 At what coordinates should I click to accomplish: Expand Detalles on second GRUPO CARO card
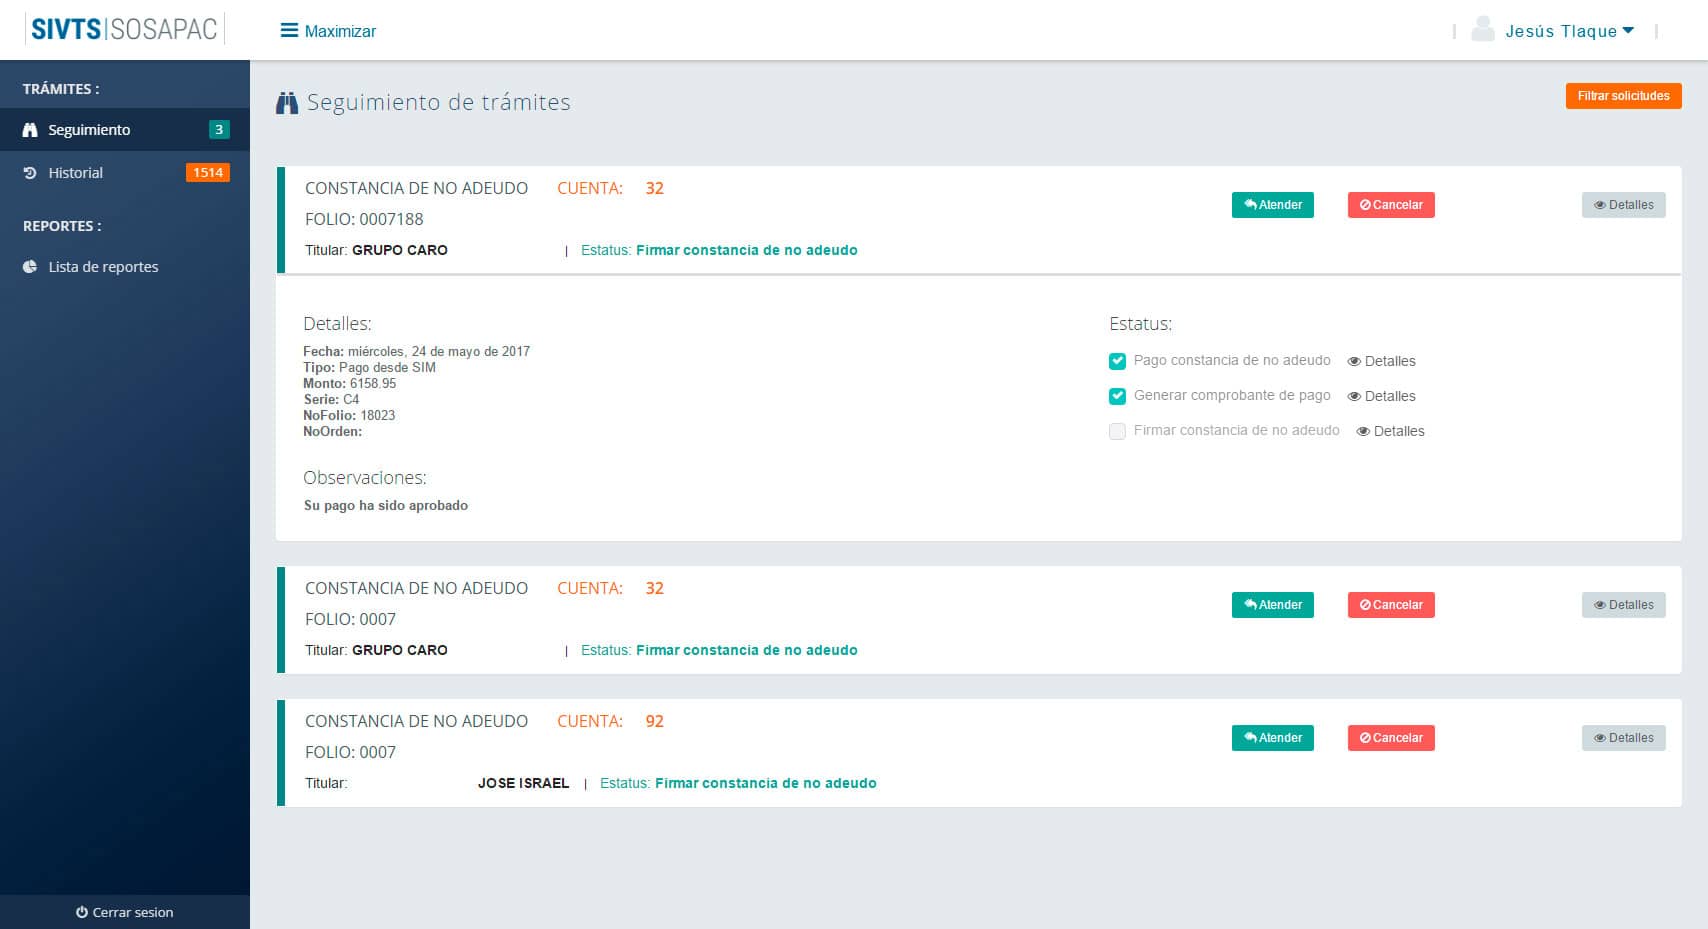click(x=1623, y=605)
